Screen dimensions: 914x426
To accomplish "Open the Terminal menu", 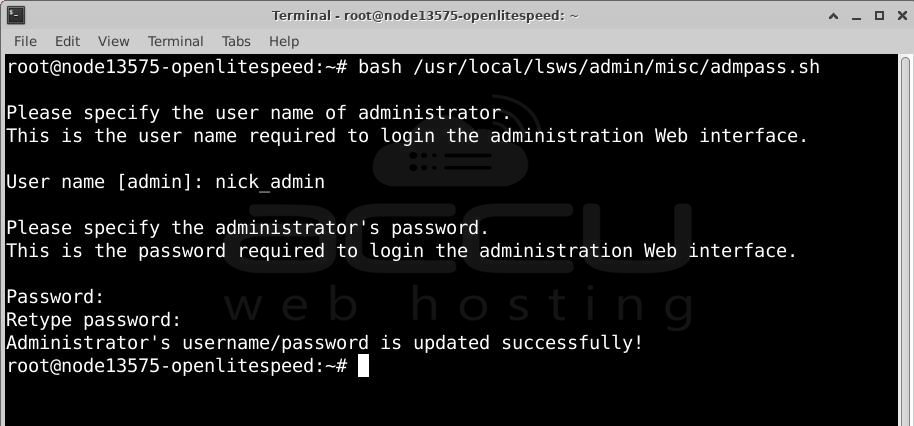I will point(175,41).
